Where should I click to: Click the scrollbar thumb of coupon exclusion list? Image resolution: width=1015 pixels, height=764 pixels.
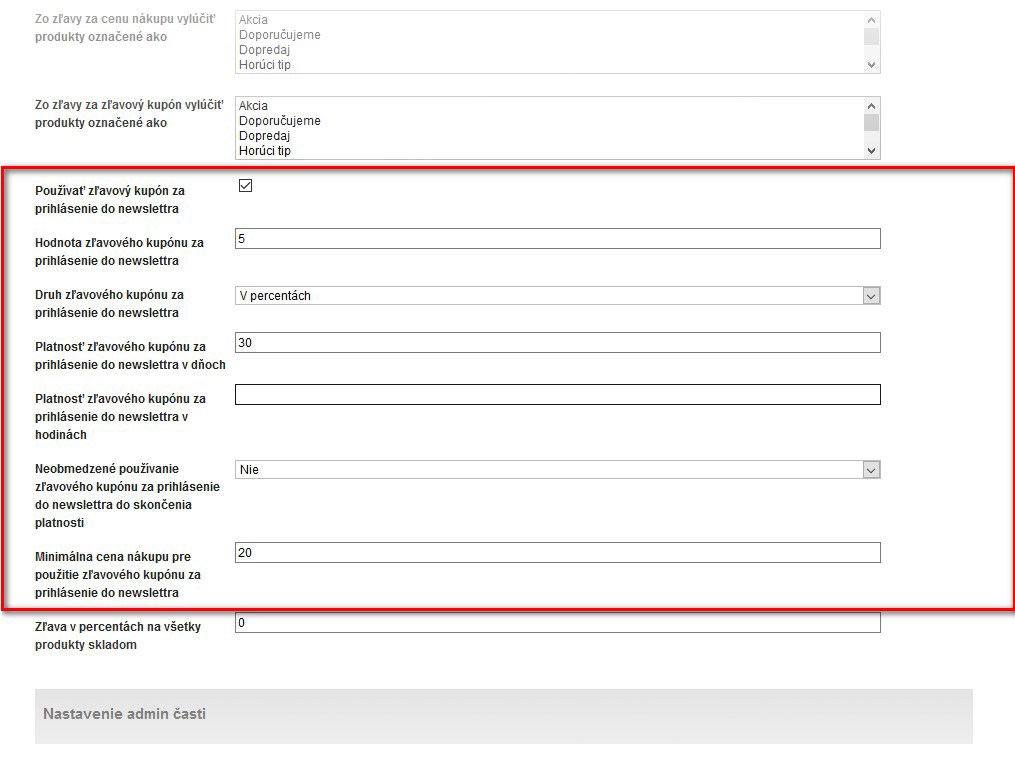pos(871,123)
